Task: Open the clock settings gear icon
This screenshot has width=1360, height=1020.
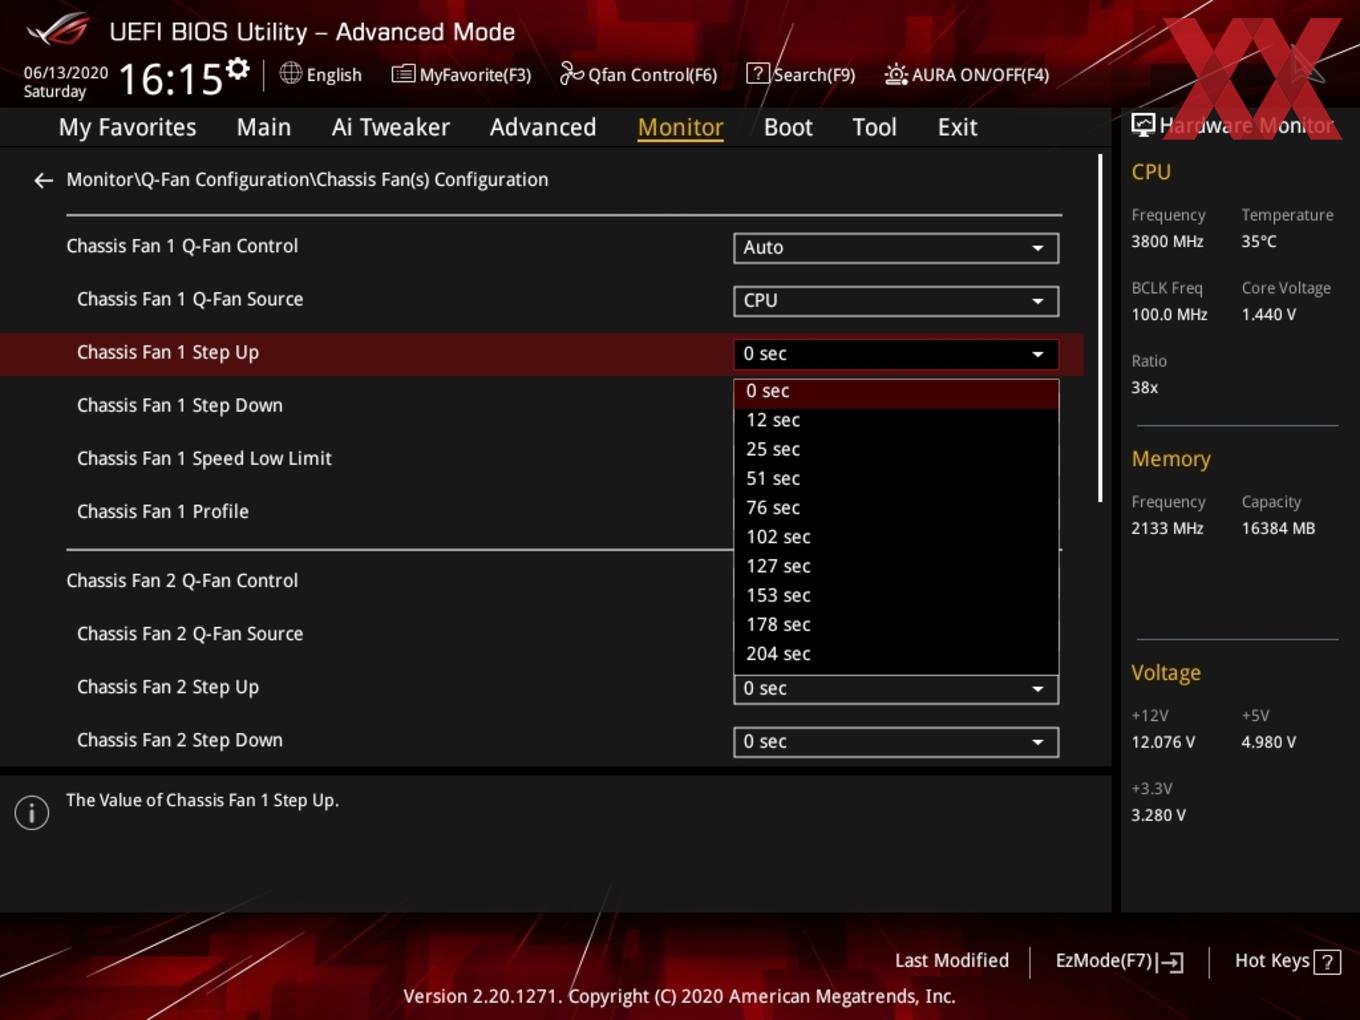Action: 237,69
